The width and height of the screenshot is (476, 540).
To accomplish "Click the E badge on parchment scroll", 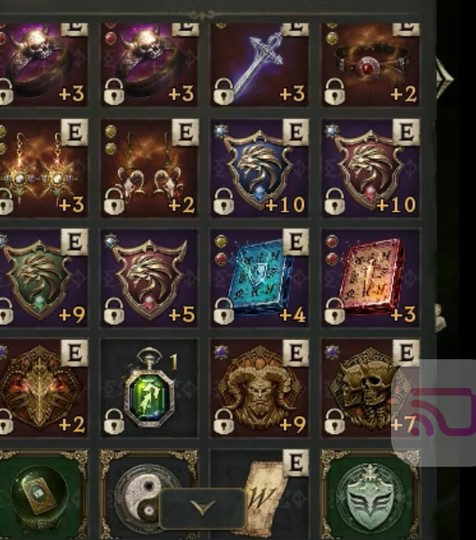I will point(296,463).
